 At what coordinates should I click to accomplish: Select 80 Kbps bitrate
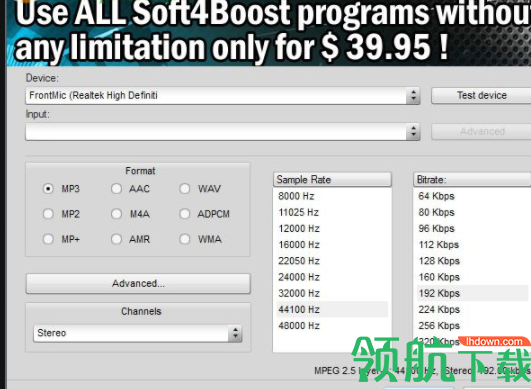pos(472,212)
